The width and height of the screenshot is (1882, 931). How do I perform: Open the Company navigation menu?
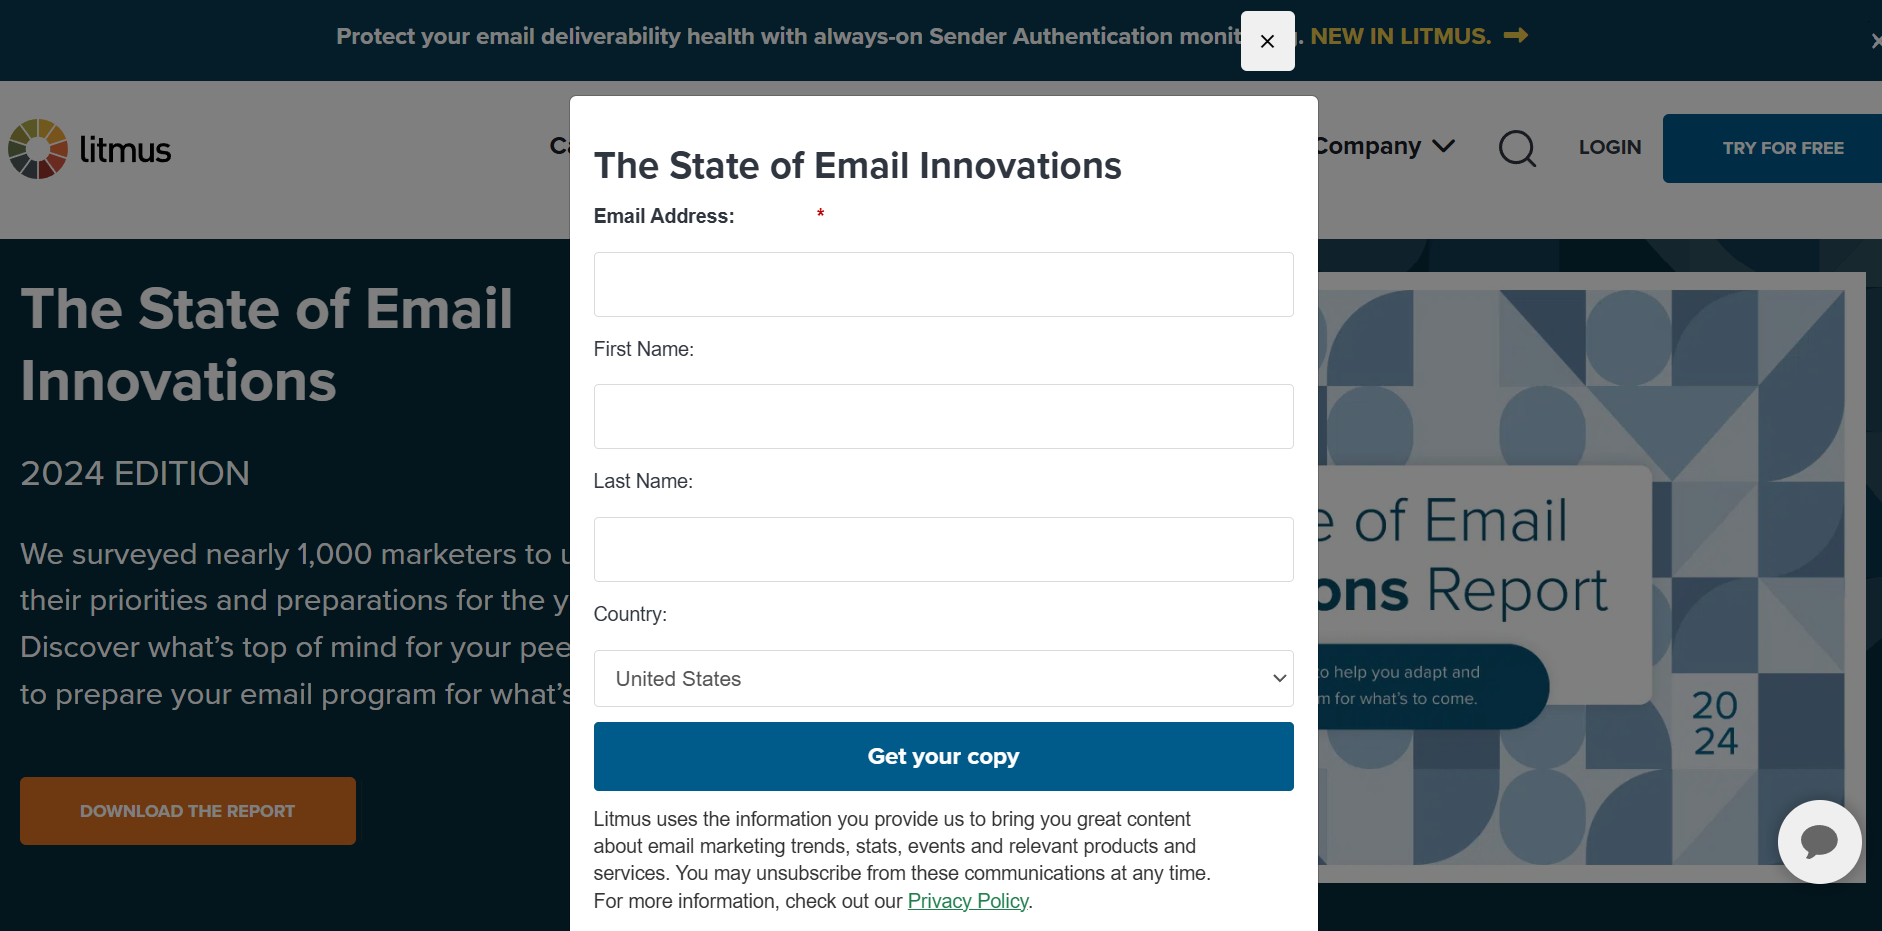1368,147
